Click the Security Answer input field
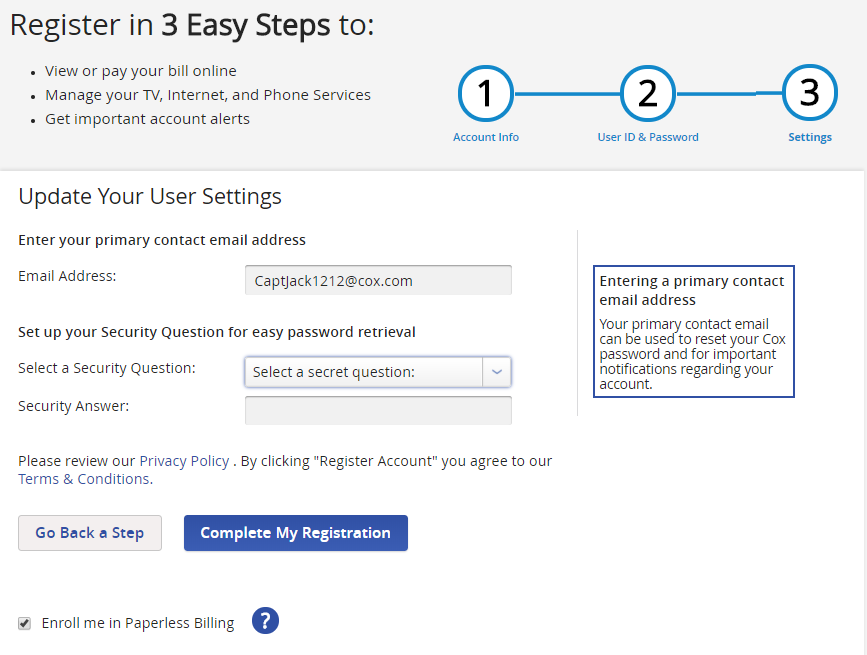867x655 pixels. pos(378,410)
